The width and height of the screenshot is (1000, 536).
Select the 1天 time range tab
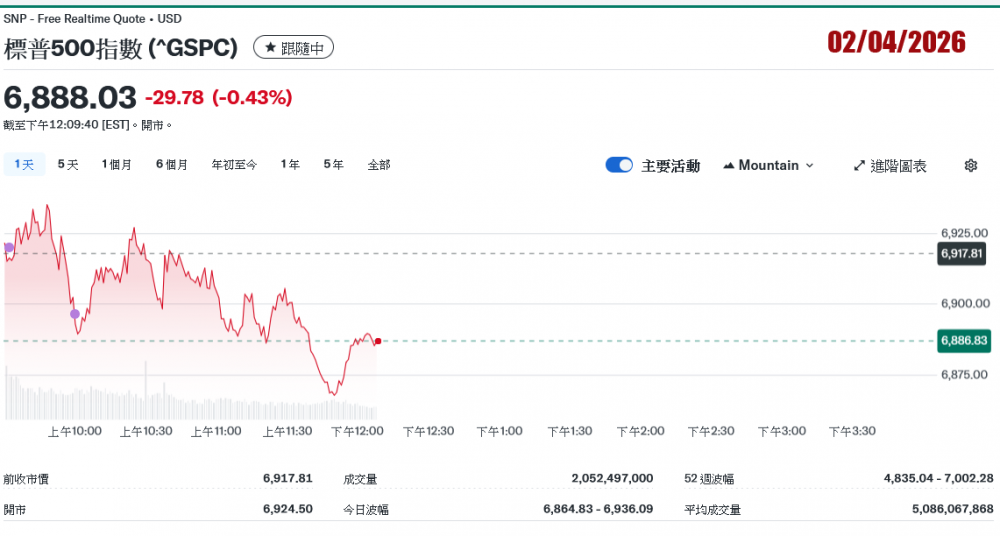point(24,165)
